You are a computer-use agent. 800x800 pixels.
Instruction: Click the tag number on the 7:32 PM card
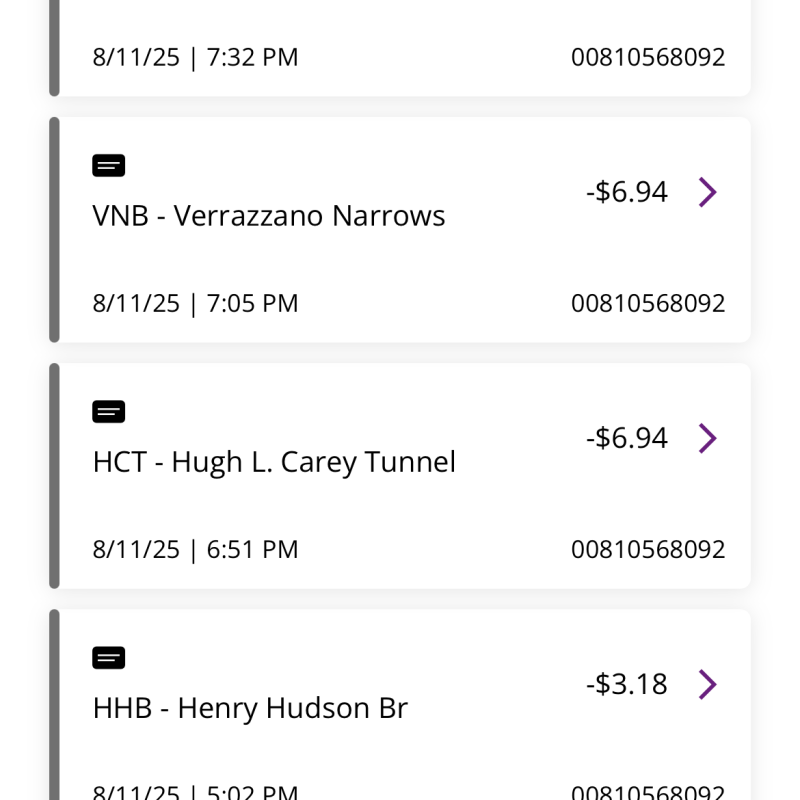click(648, 57)
